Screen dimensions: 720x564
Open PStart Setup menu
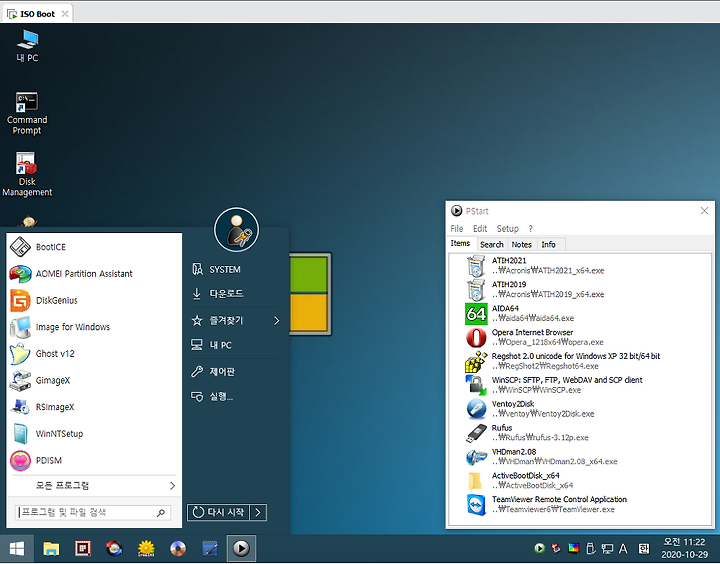click(507, 229)
